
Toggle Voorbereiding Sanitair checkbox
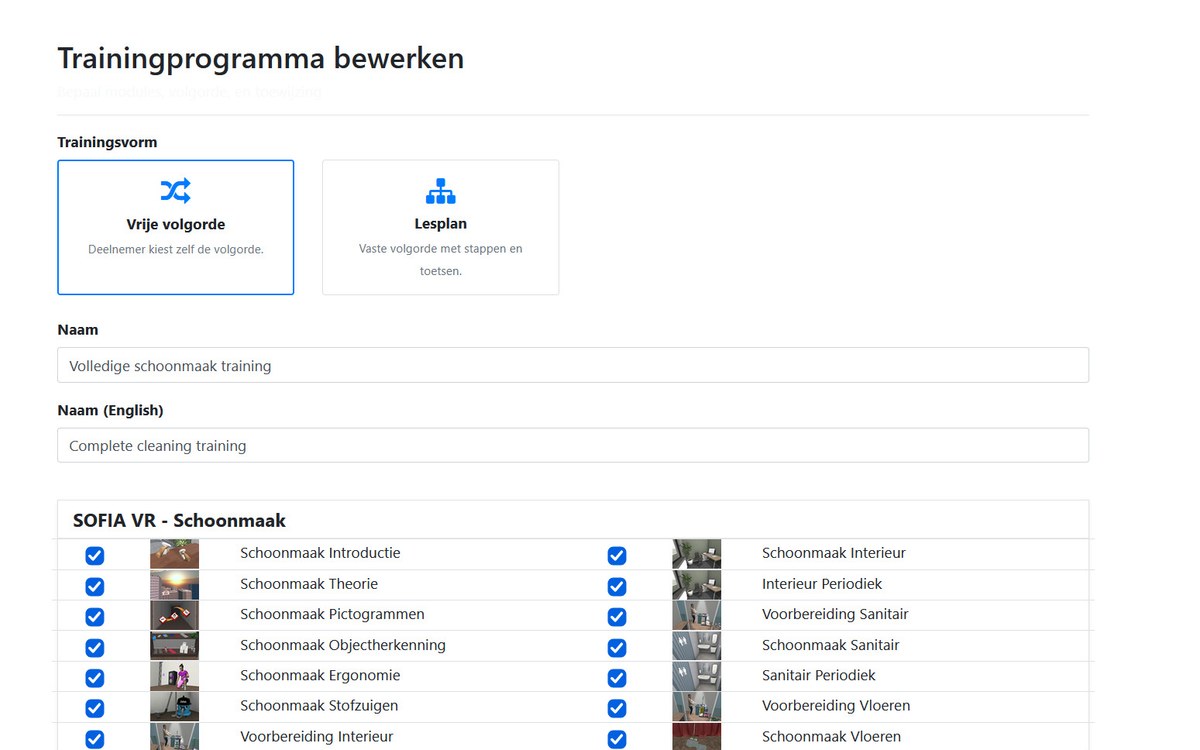coord(617,616)
